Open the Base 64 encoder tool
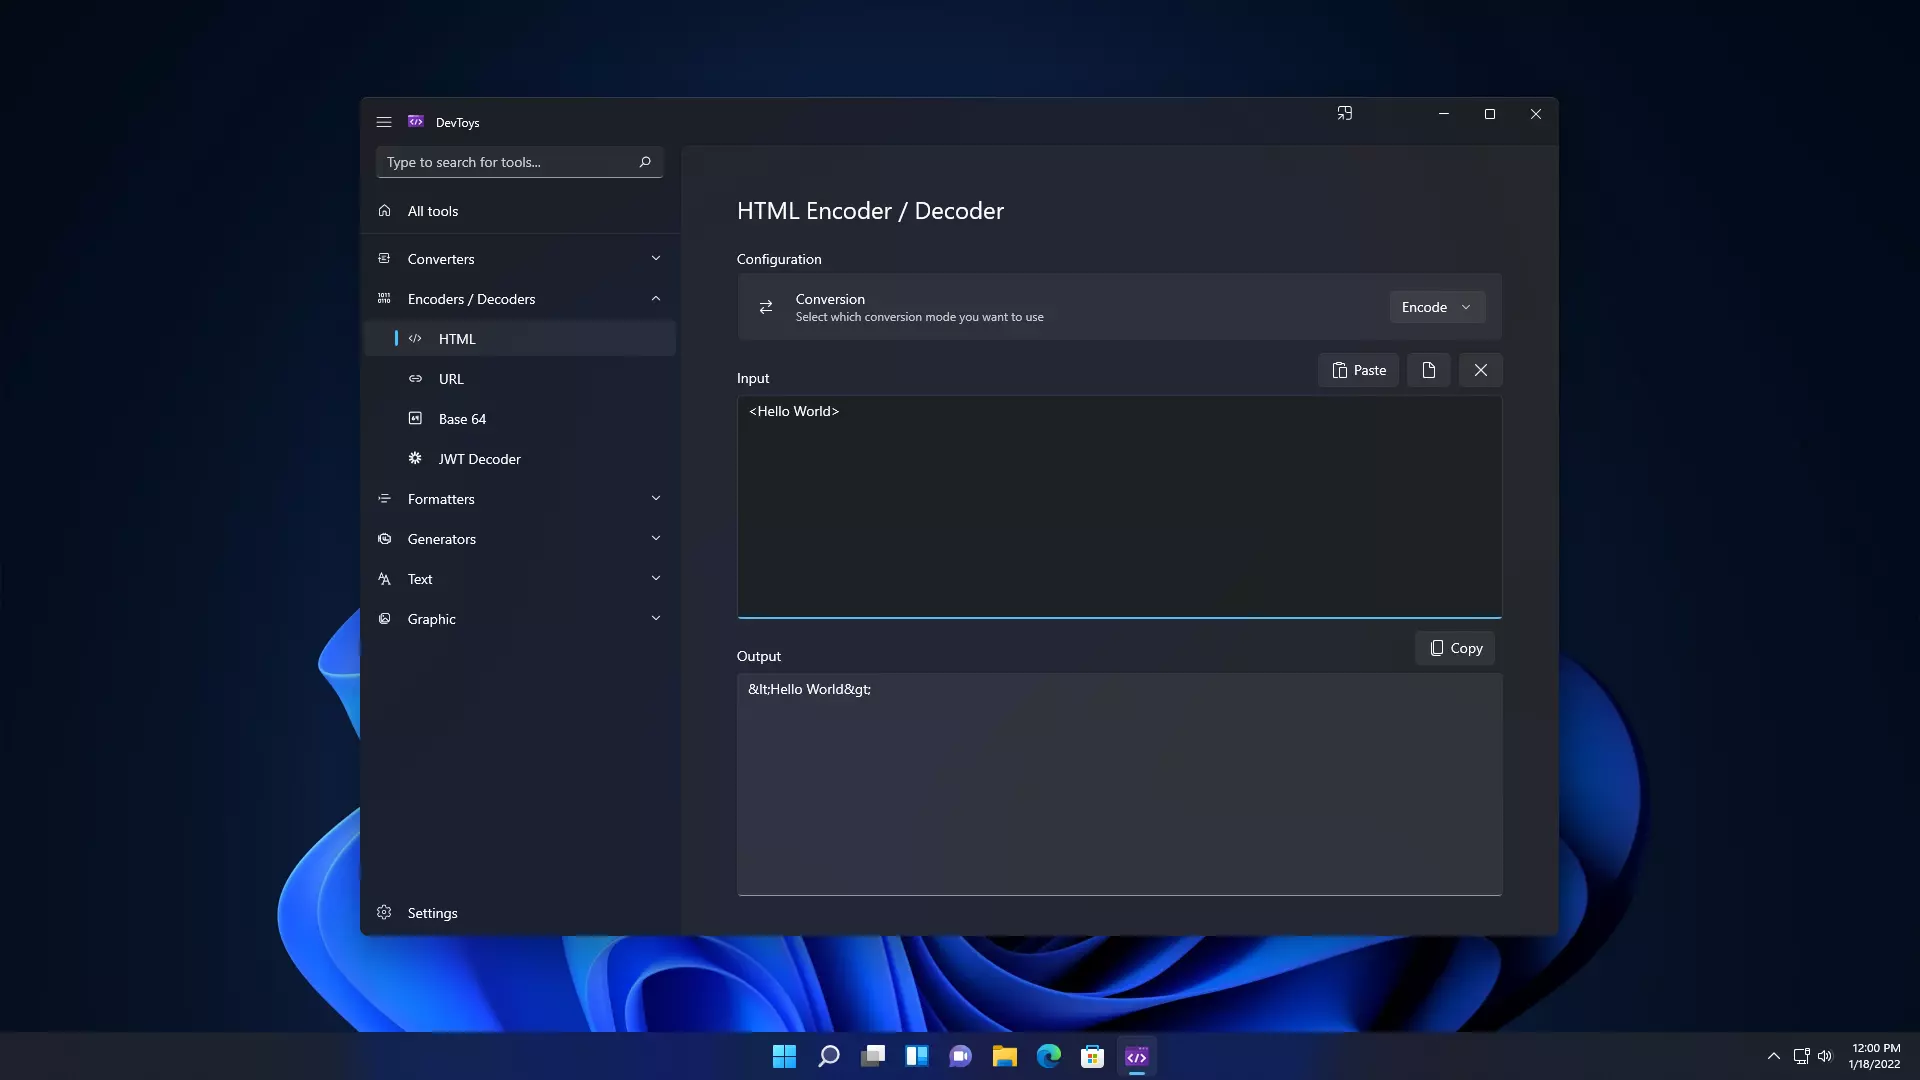The image size is (1920, 1080). pos(462,418)
